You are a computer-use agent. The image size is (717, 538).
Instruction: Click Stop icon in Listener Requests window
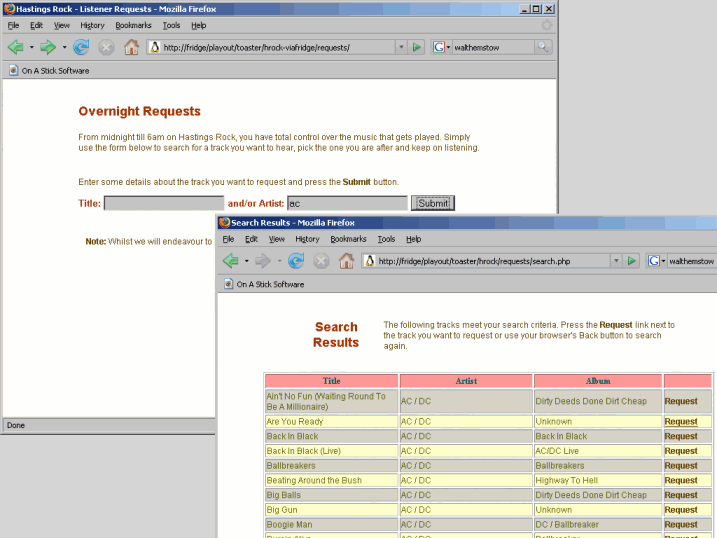tap(106, 47)
